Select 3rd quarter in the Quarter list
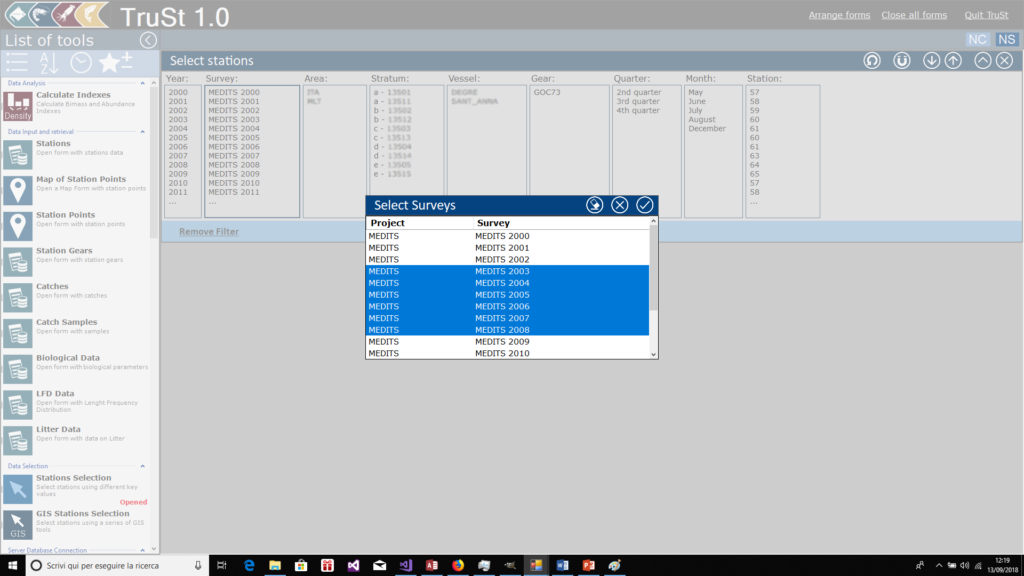 tap(638, 101)
